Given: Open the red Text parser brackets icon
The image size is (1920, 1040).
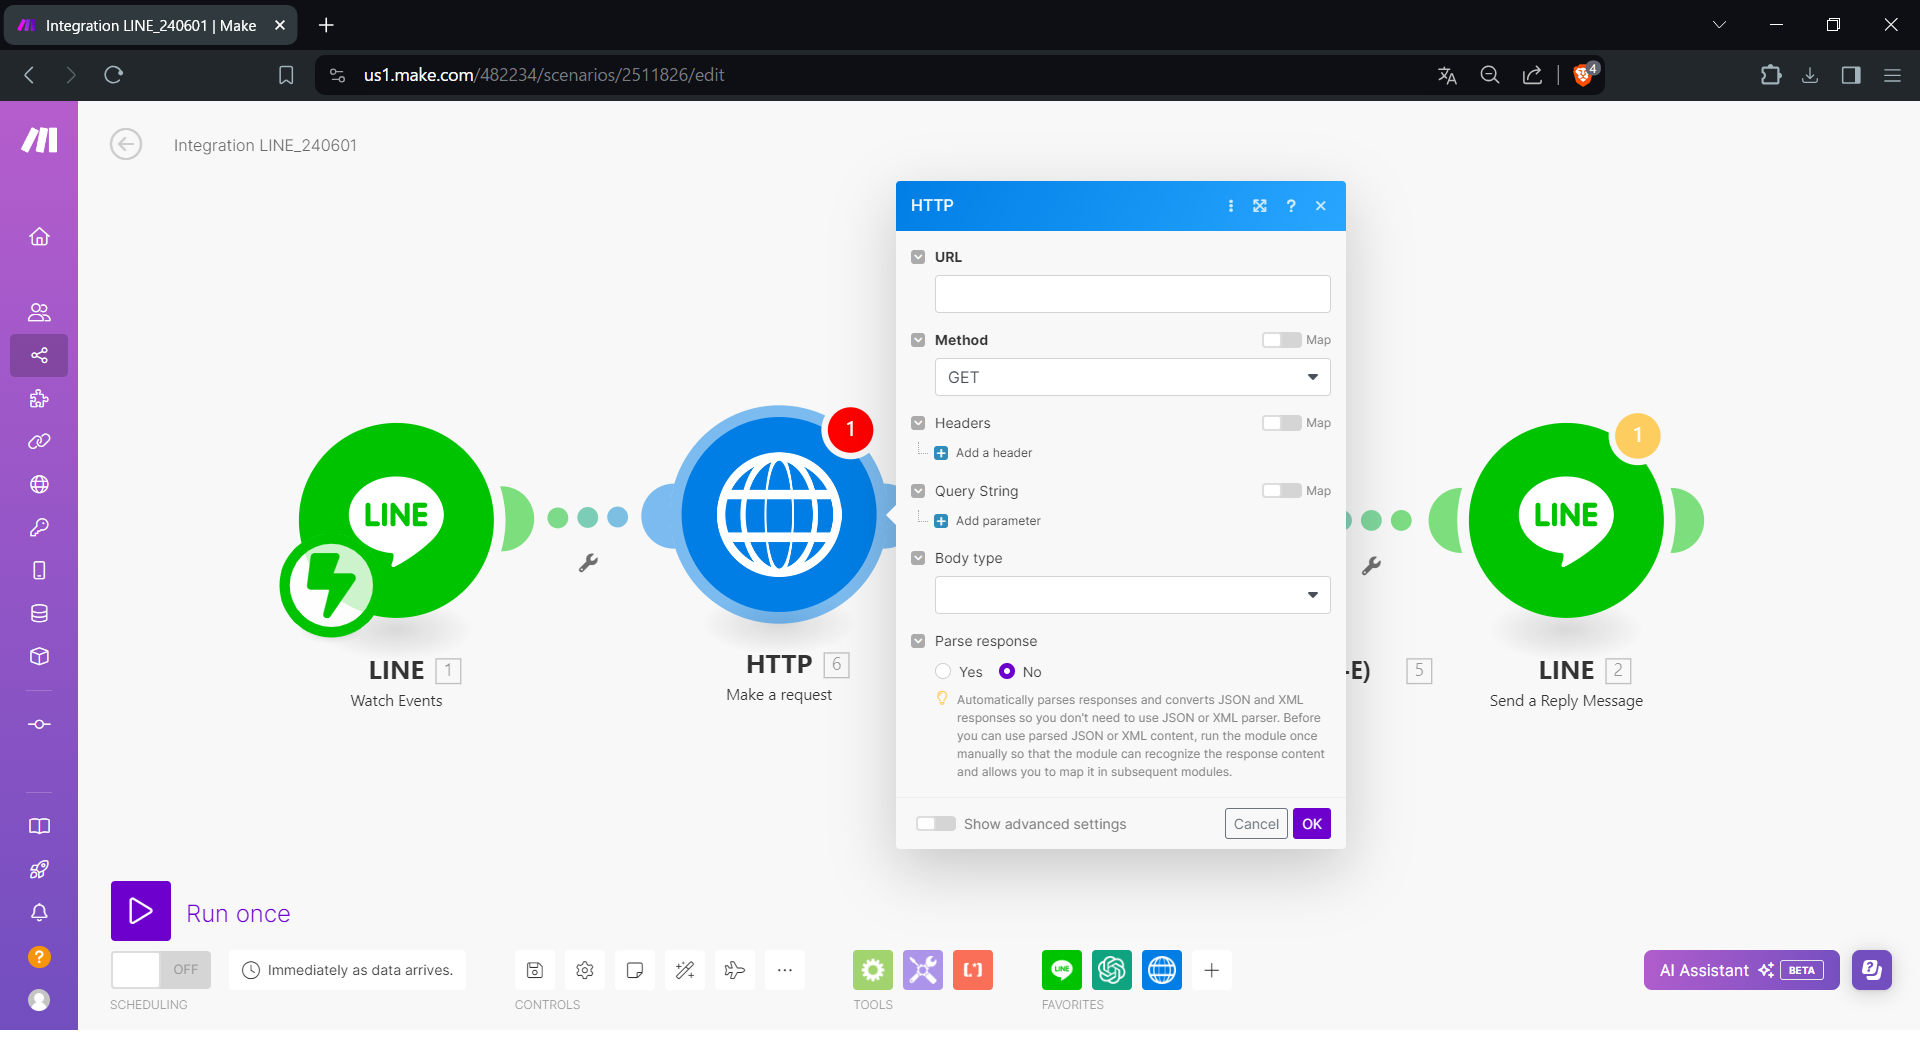Looking at the screenshot, I should 973,970.
